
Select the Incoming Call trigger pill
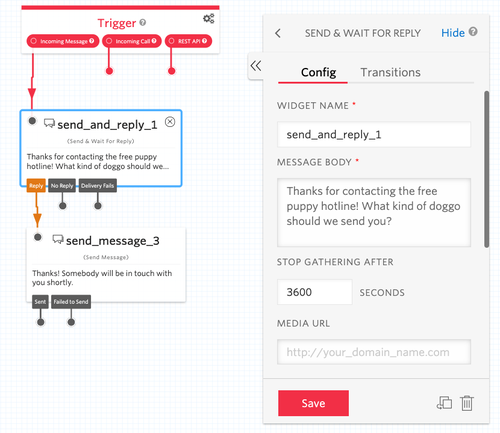tap(132, 41)
